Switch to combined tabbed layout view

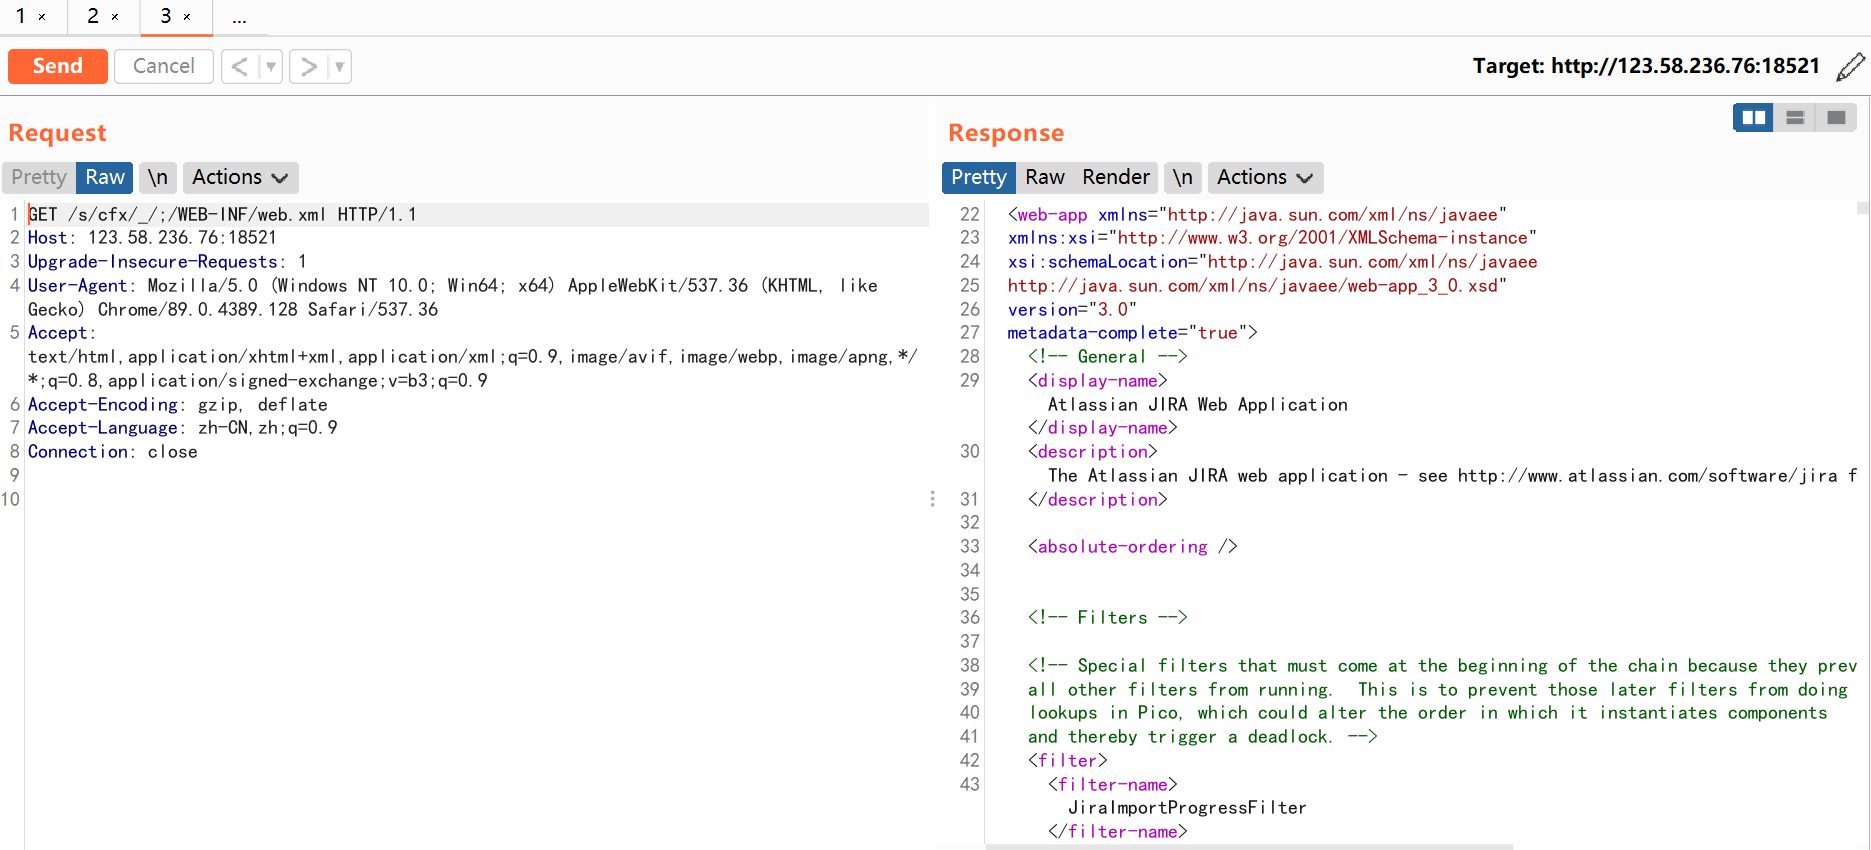(1836, 118)
